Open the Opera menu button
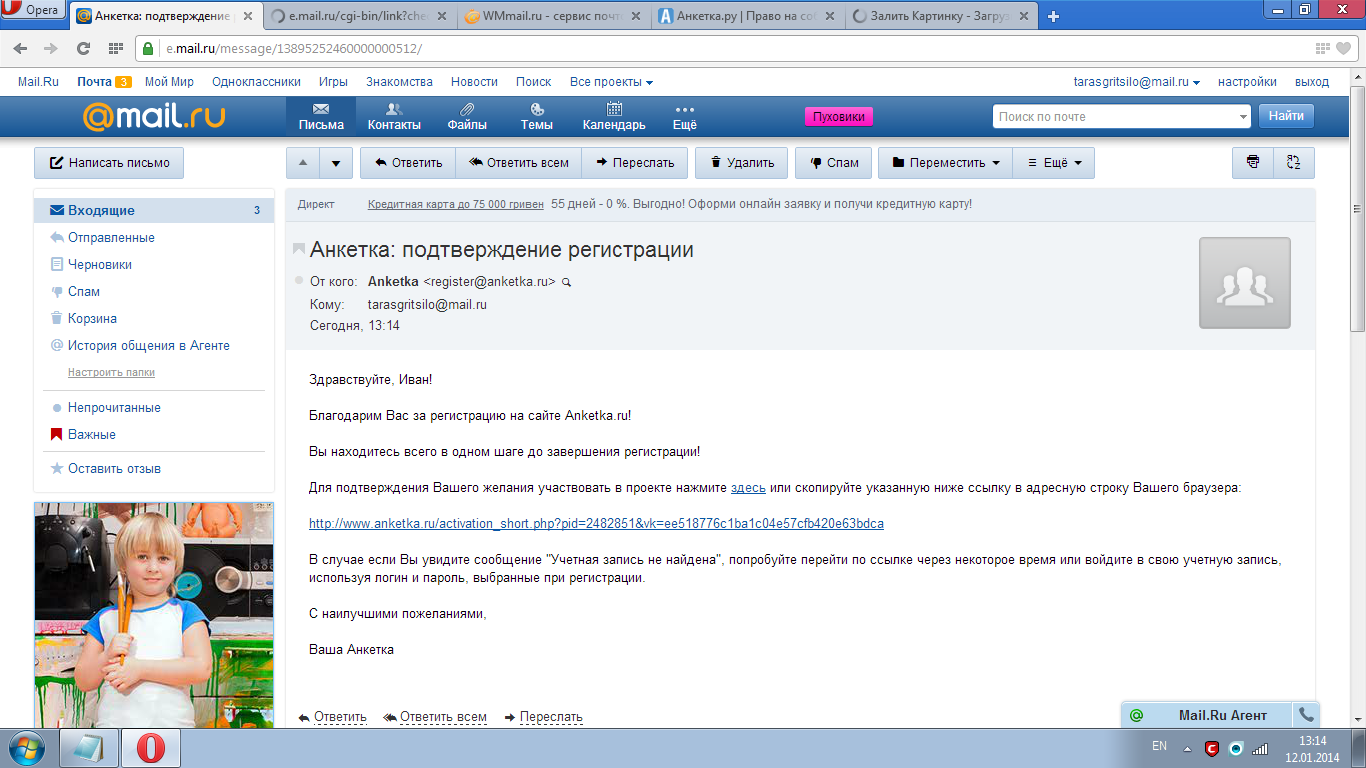Image resolution: width=1366 pixels, height=768 pixels. (33, 10)
